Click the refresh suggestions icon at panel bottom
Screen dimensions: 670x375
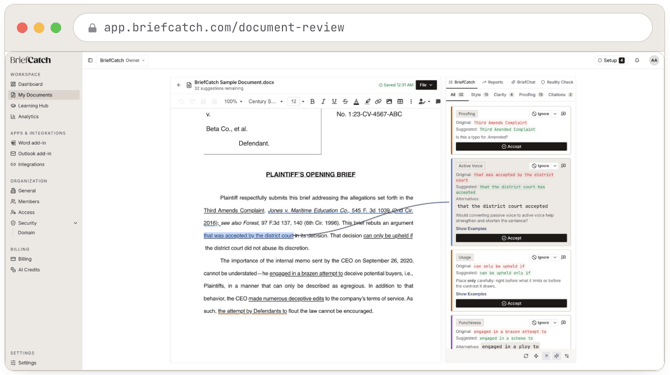pos(526,356)
